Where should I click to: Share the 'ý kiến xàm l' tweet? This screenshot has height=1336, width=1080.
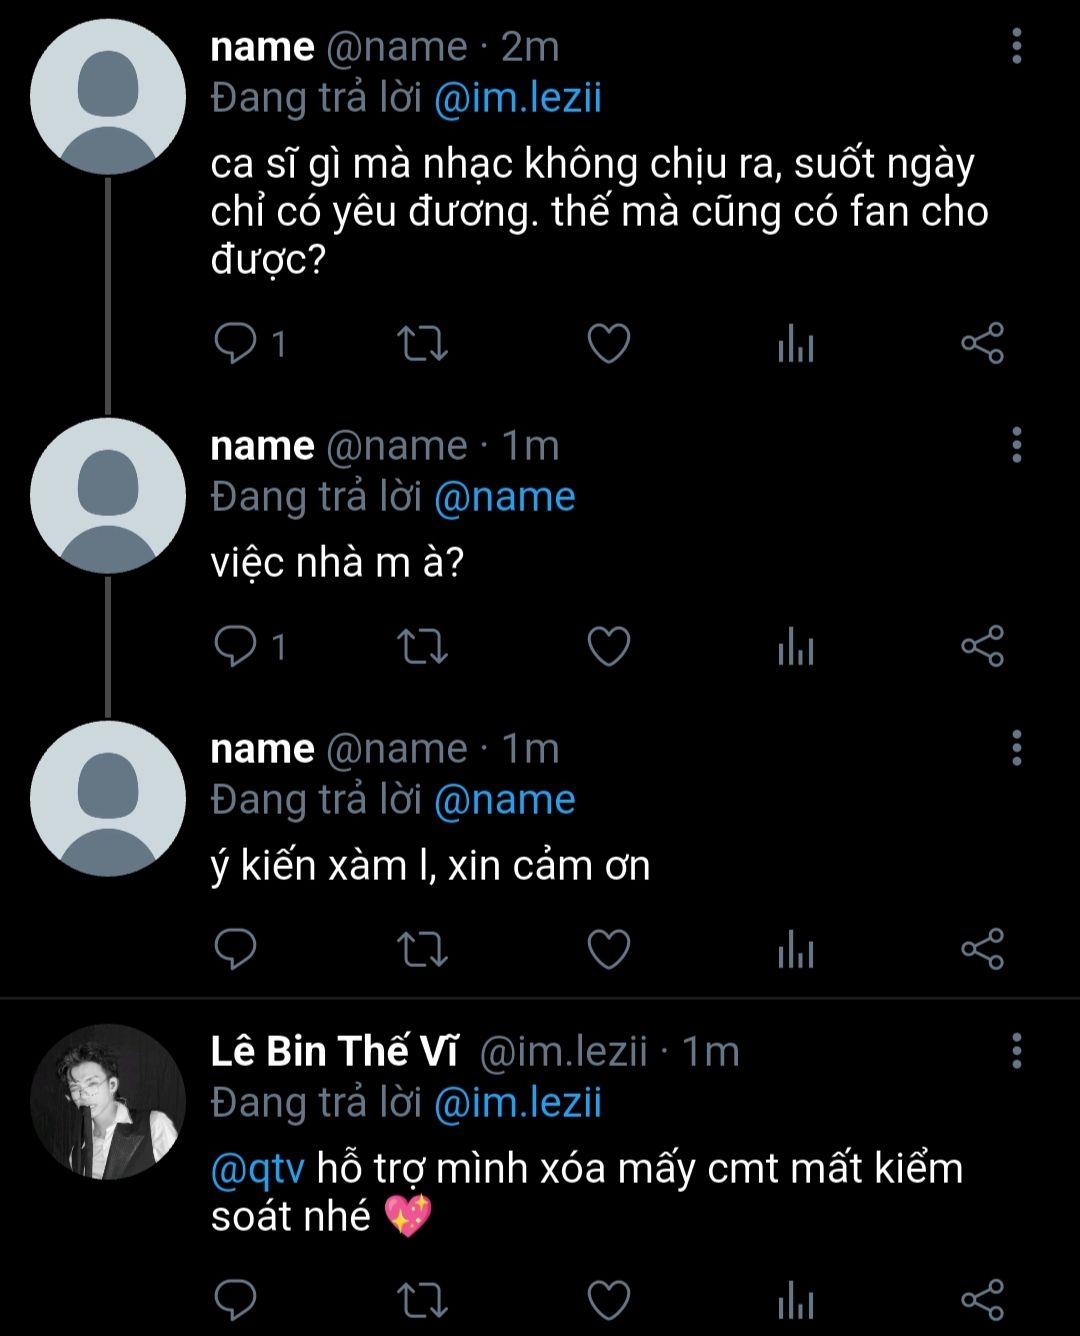pyautogui.click(x=981, y=948)
